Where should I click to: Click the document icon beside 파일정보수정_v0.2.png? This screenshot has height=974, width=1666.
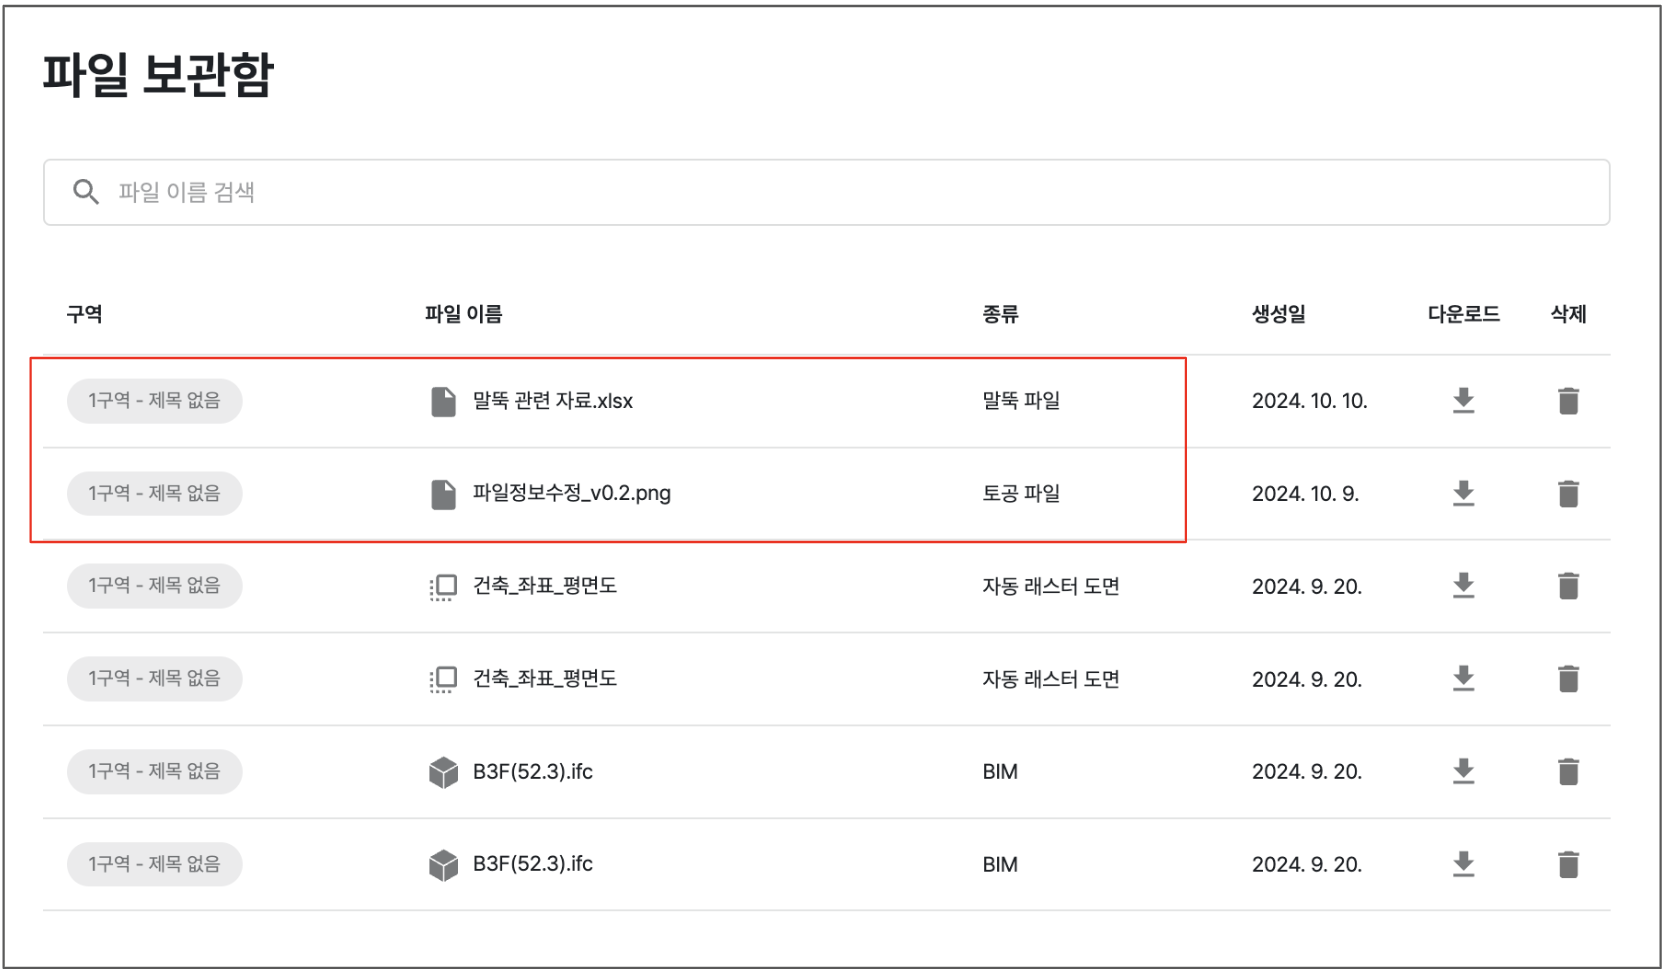(x=443, y=493)
